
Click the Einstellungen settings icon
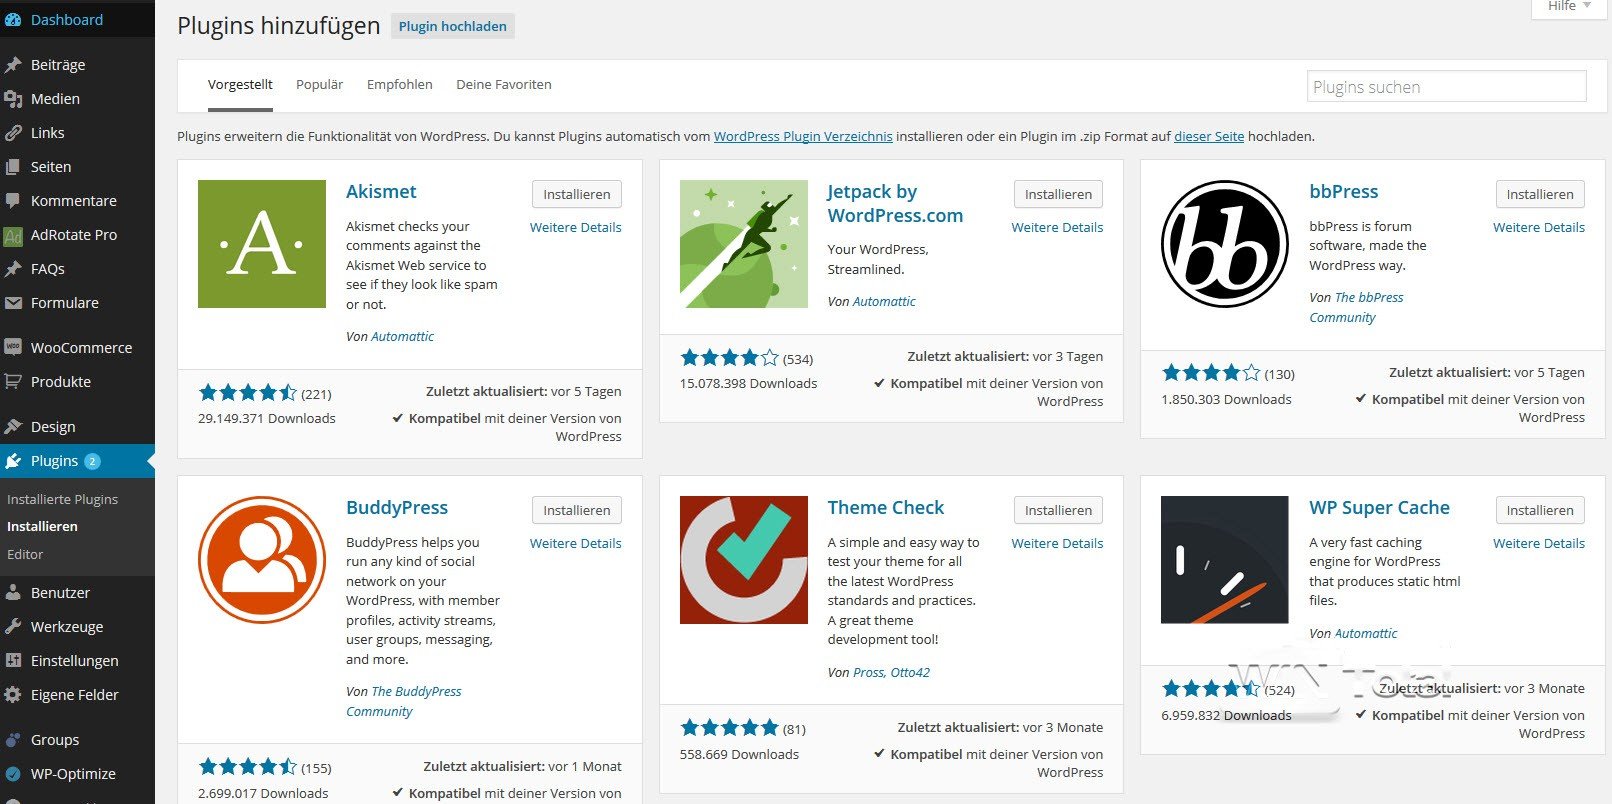(13, 661)
